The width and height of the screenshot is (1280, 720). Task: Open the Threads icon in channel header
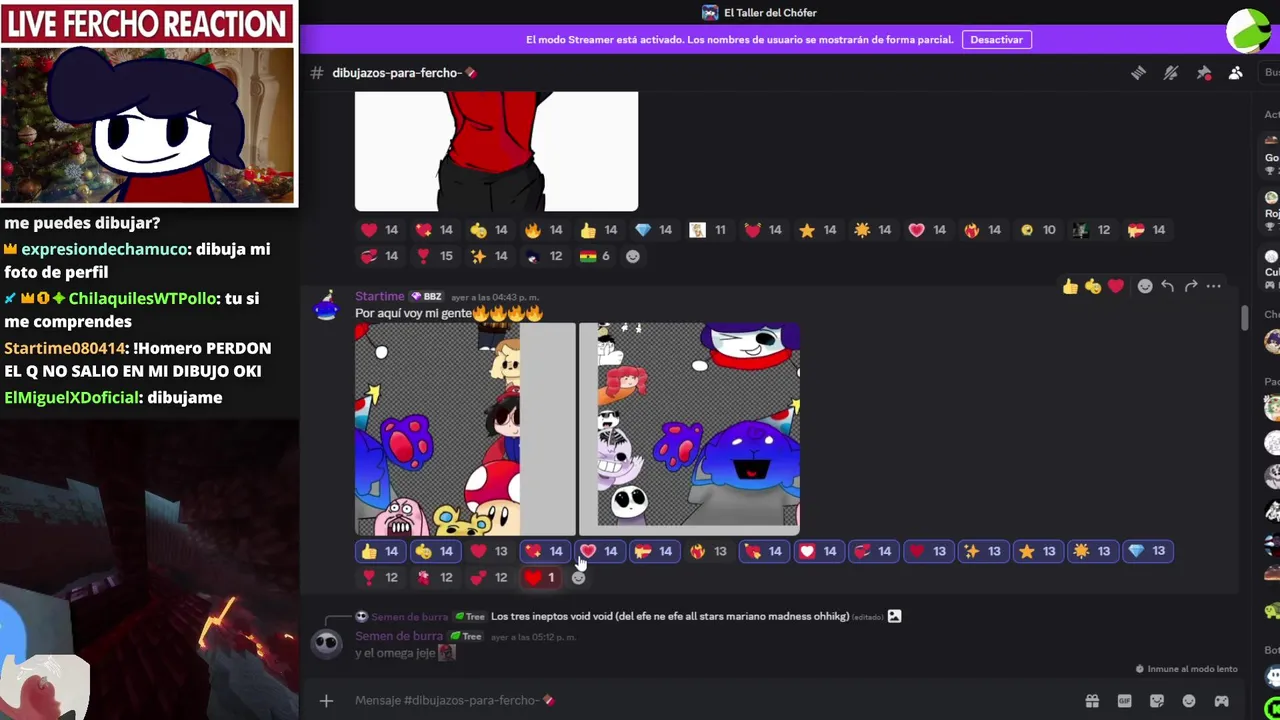(1138, 73)
